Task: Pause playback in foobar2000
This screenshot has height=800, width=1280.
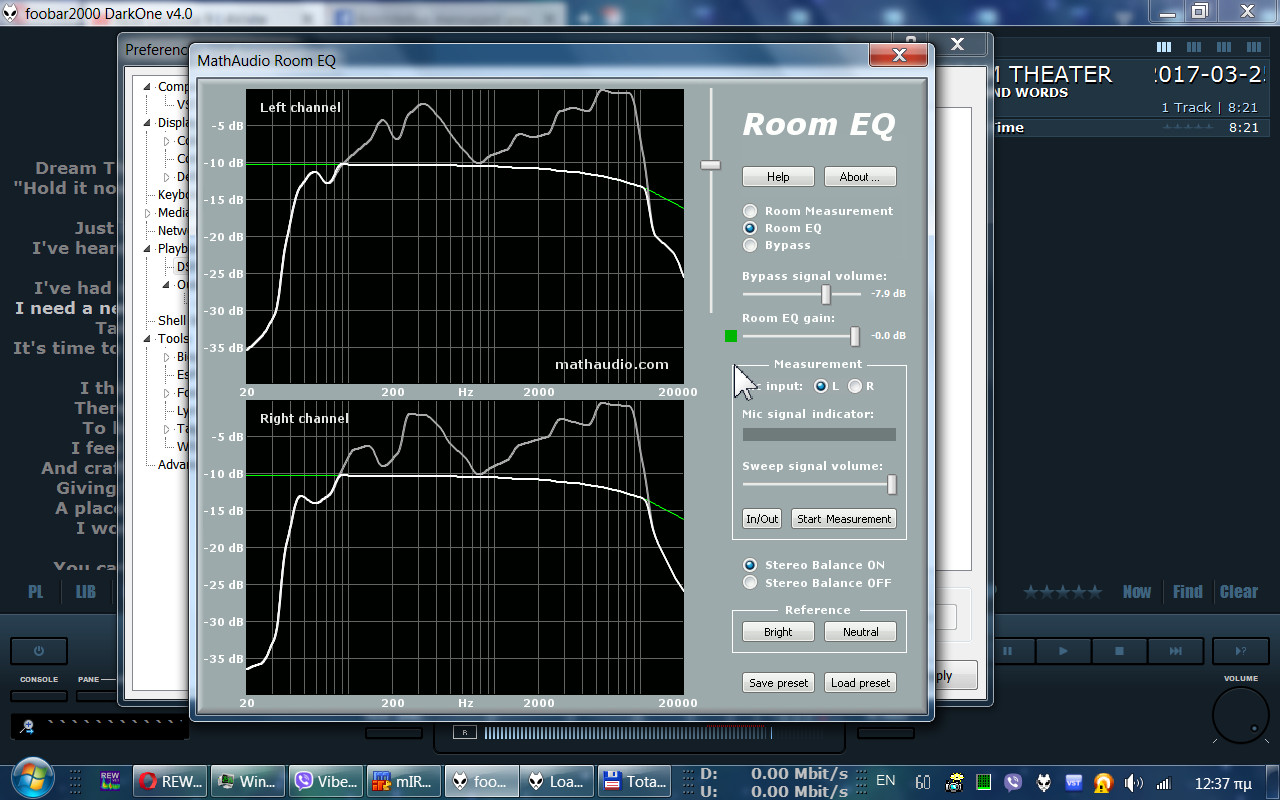Action: [x=1007, y=651]
